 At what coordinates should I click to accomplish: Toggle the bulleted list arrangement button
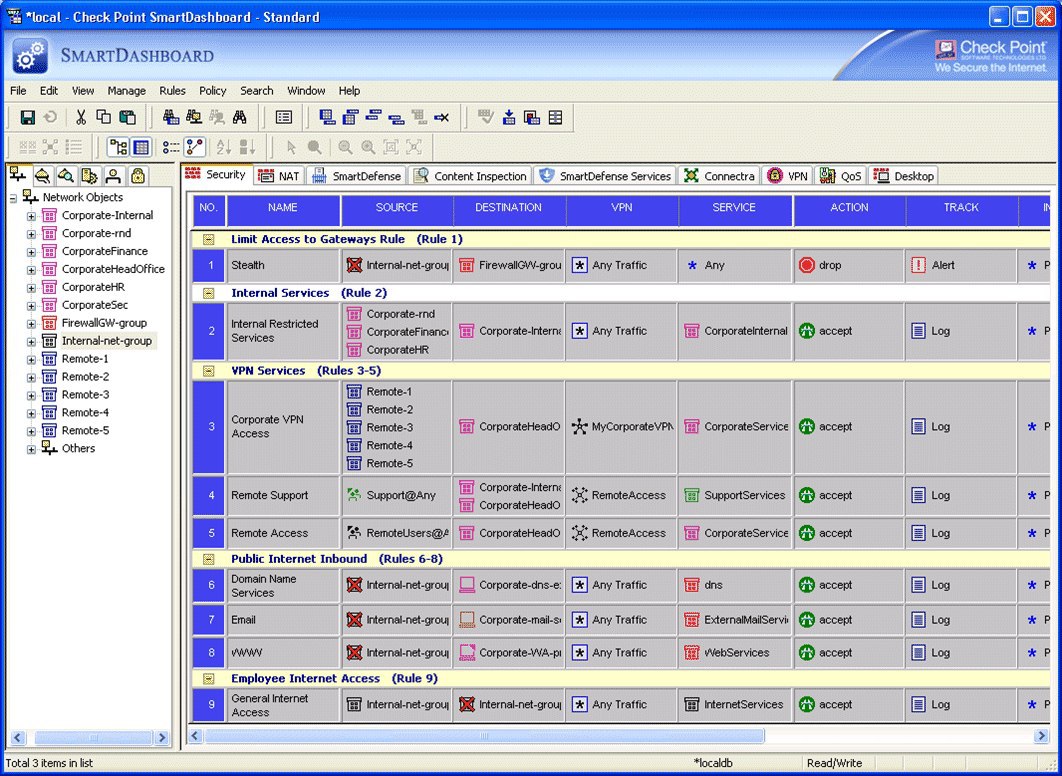click(x=171, y=147)
